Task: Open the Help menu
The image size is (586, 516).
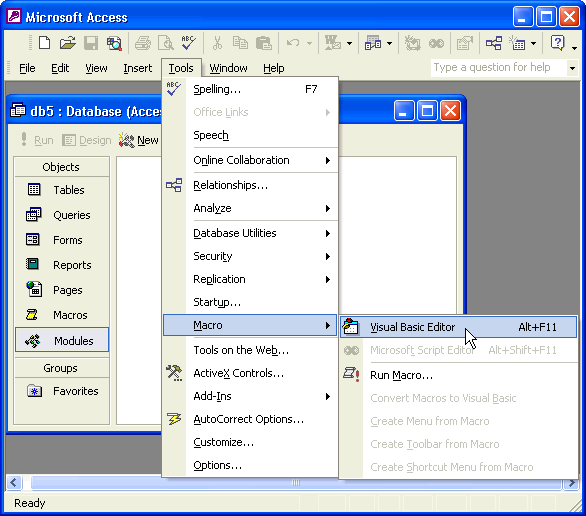Action: tap(274, 68)
